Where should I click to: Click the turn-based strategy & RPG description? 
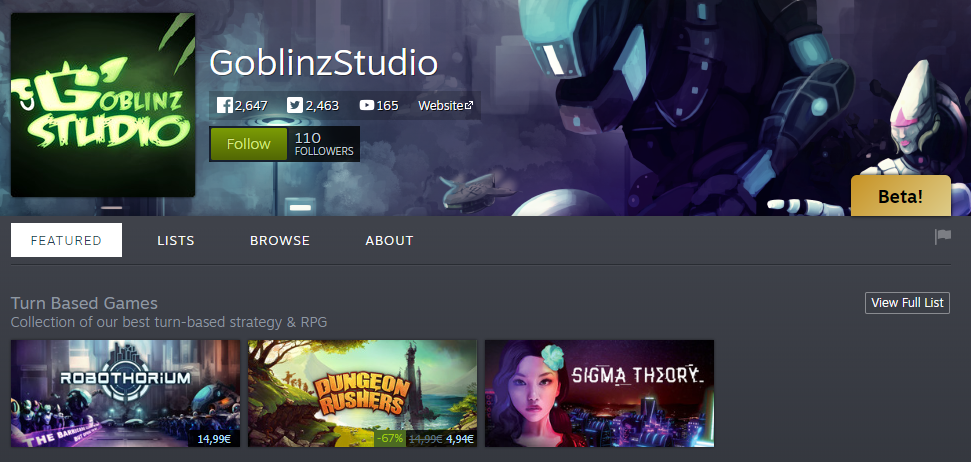click(169, 323)
